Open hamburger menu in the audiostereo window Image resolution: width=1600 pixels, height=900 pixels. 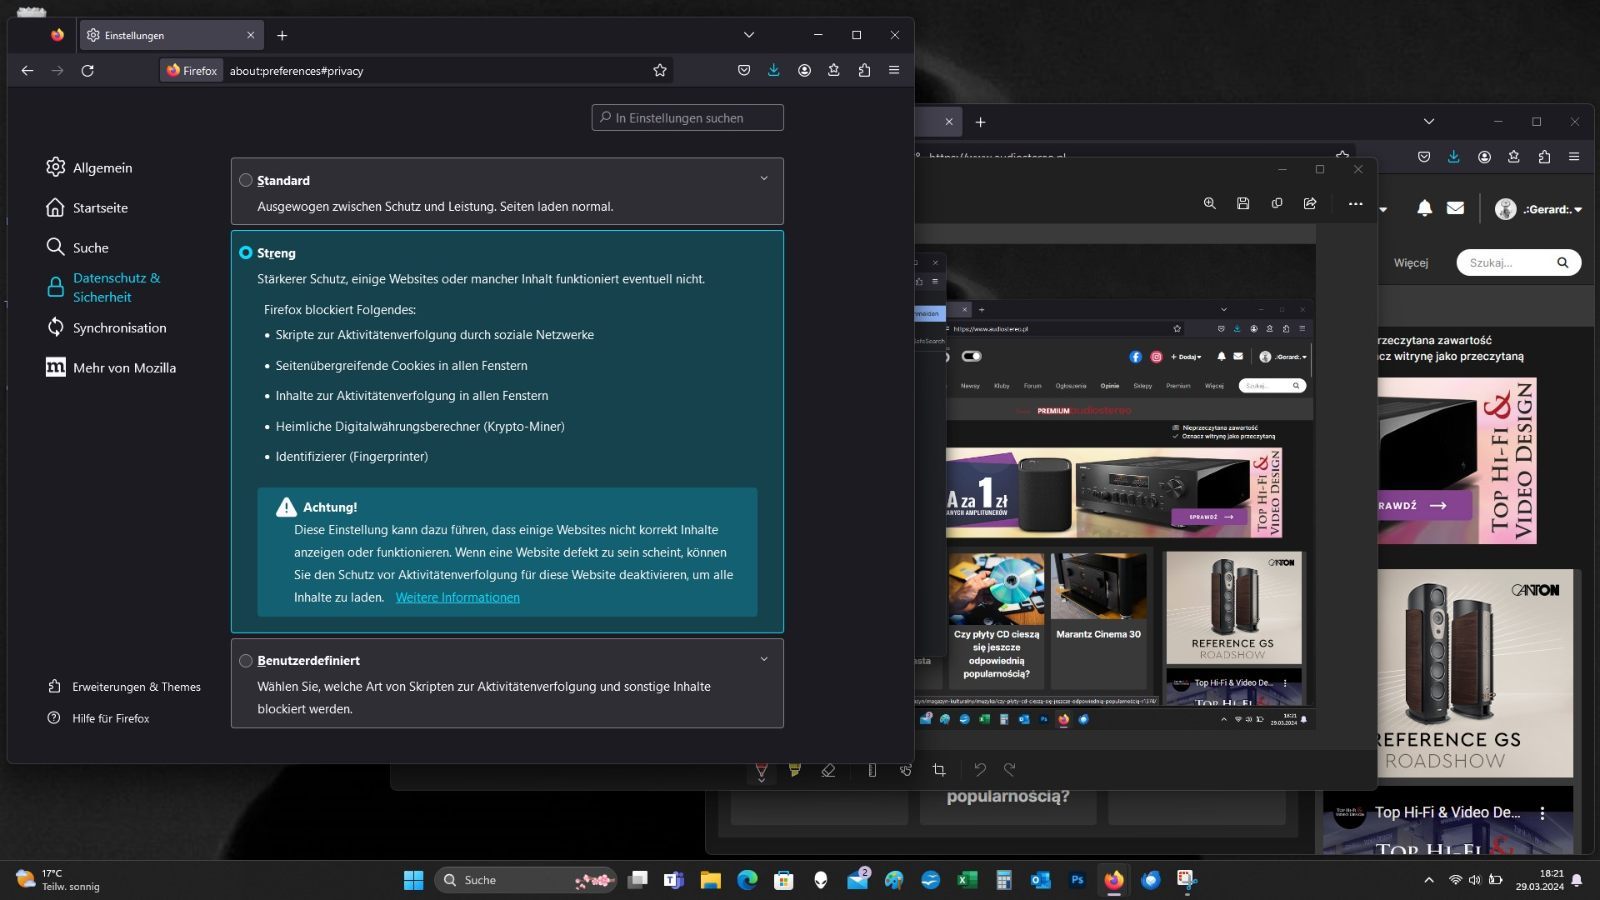tap(1574, 157)
